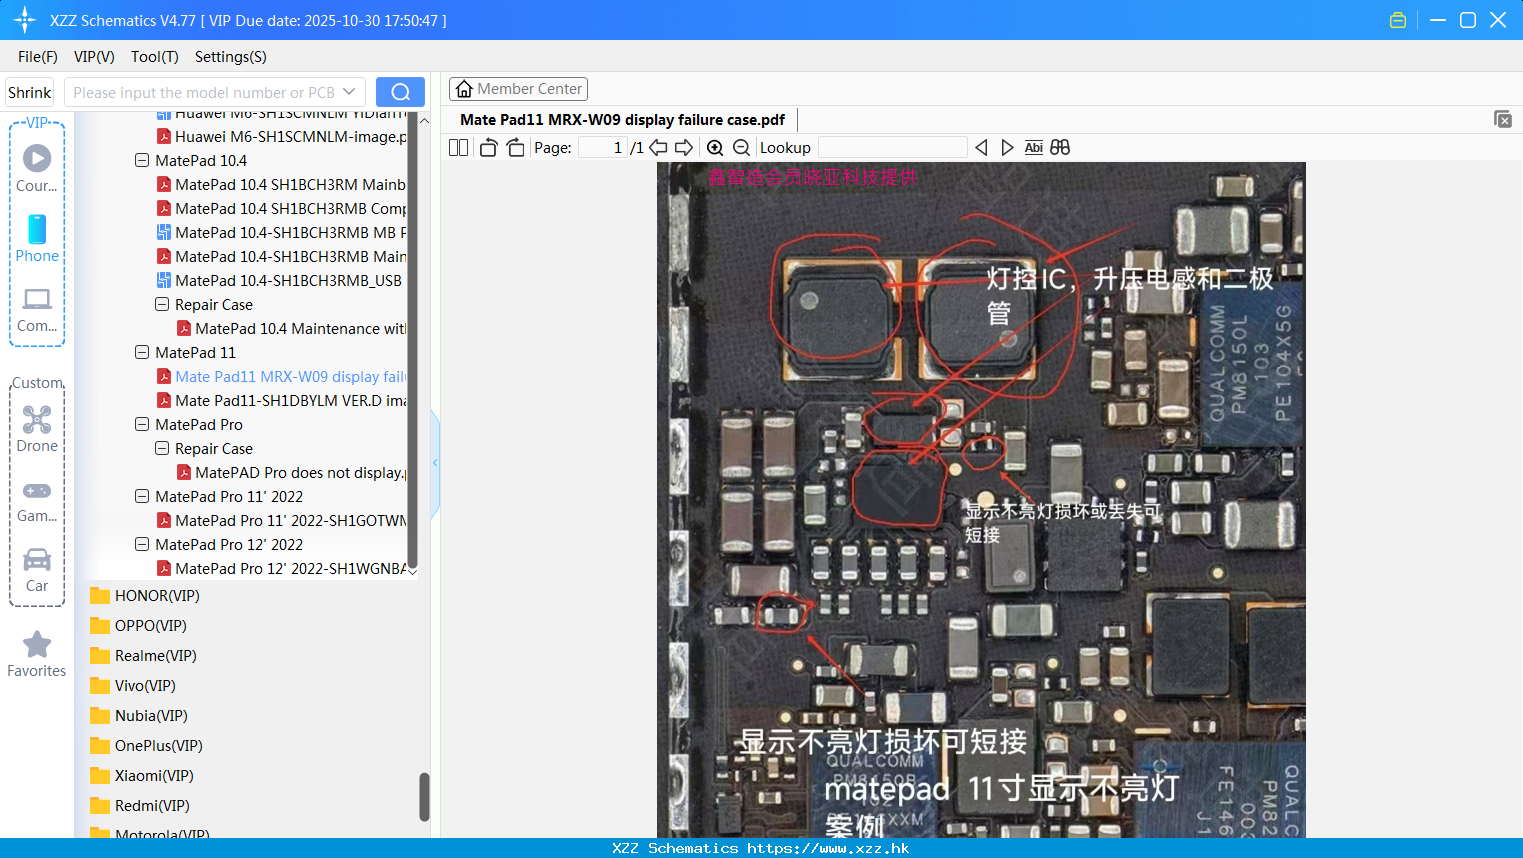Open the www.xzz.hk status bar link
The image size is (1523, 858).
coord(828,848)
